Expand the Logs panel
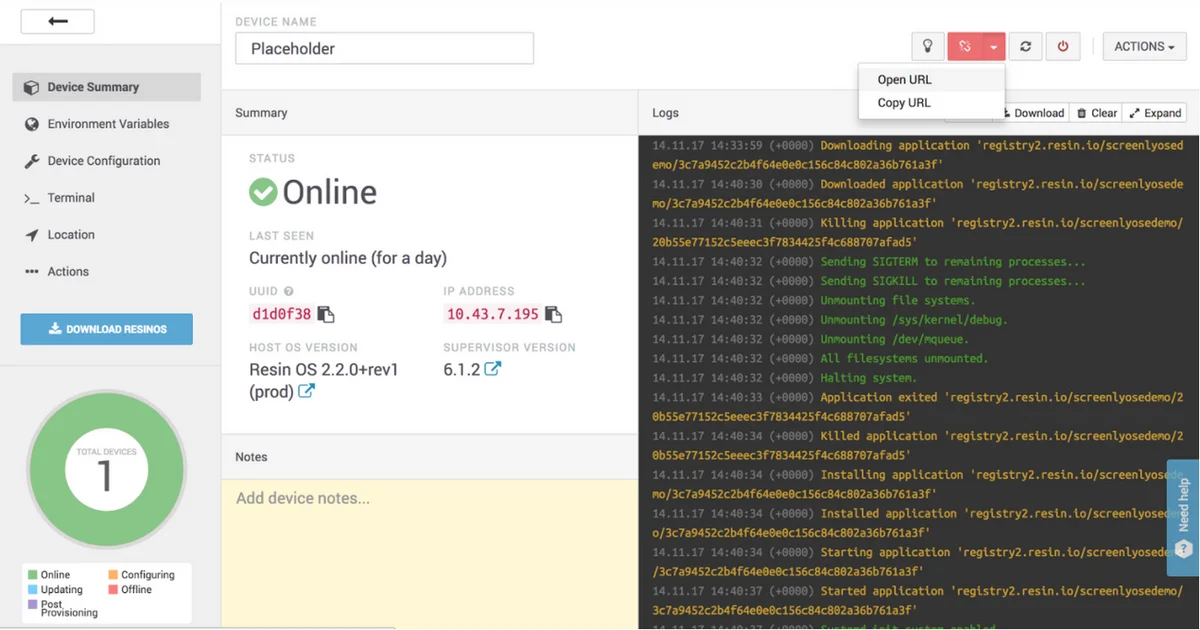1200x630 pixels. (1155, 113)
